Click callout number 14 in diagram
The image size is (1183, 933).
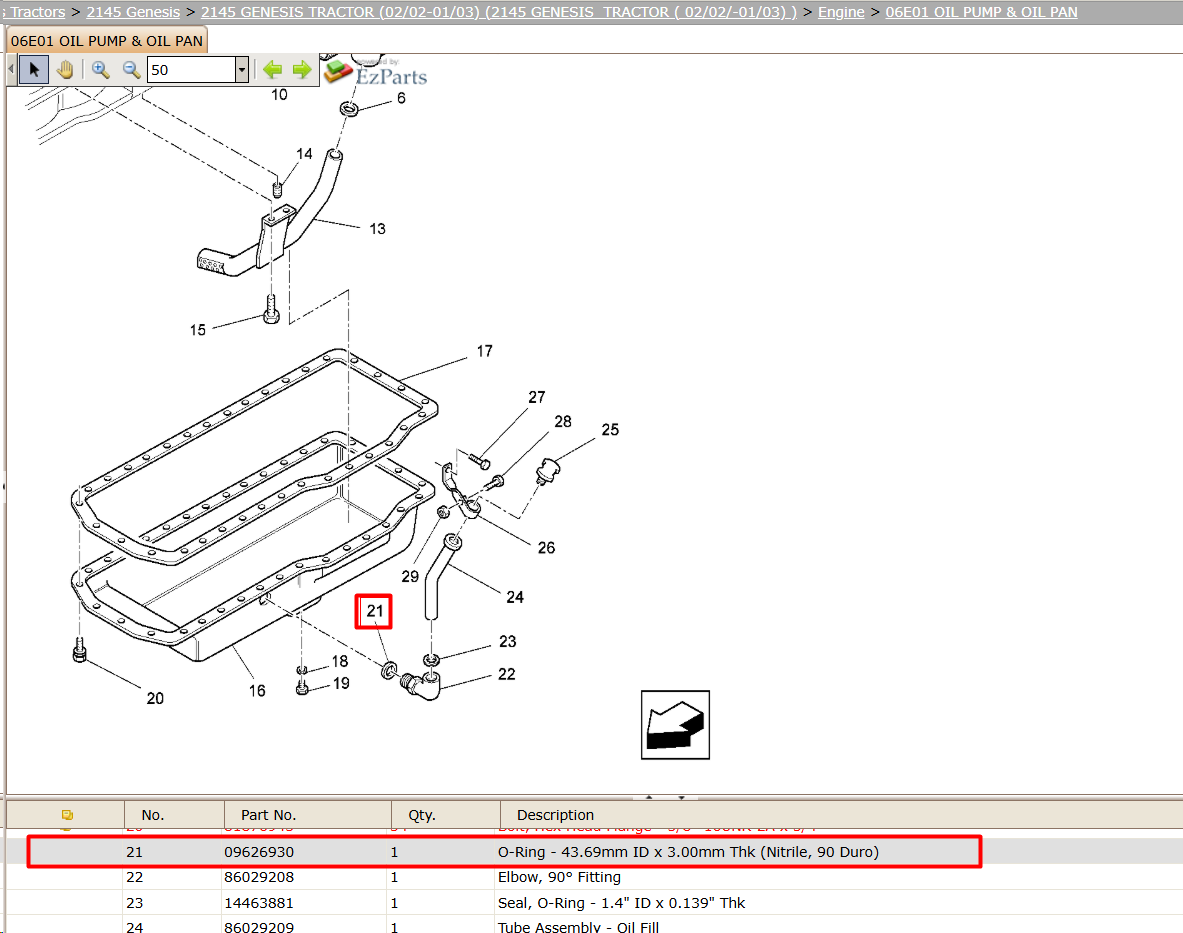coord(304,154)
